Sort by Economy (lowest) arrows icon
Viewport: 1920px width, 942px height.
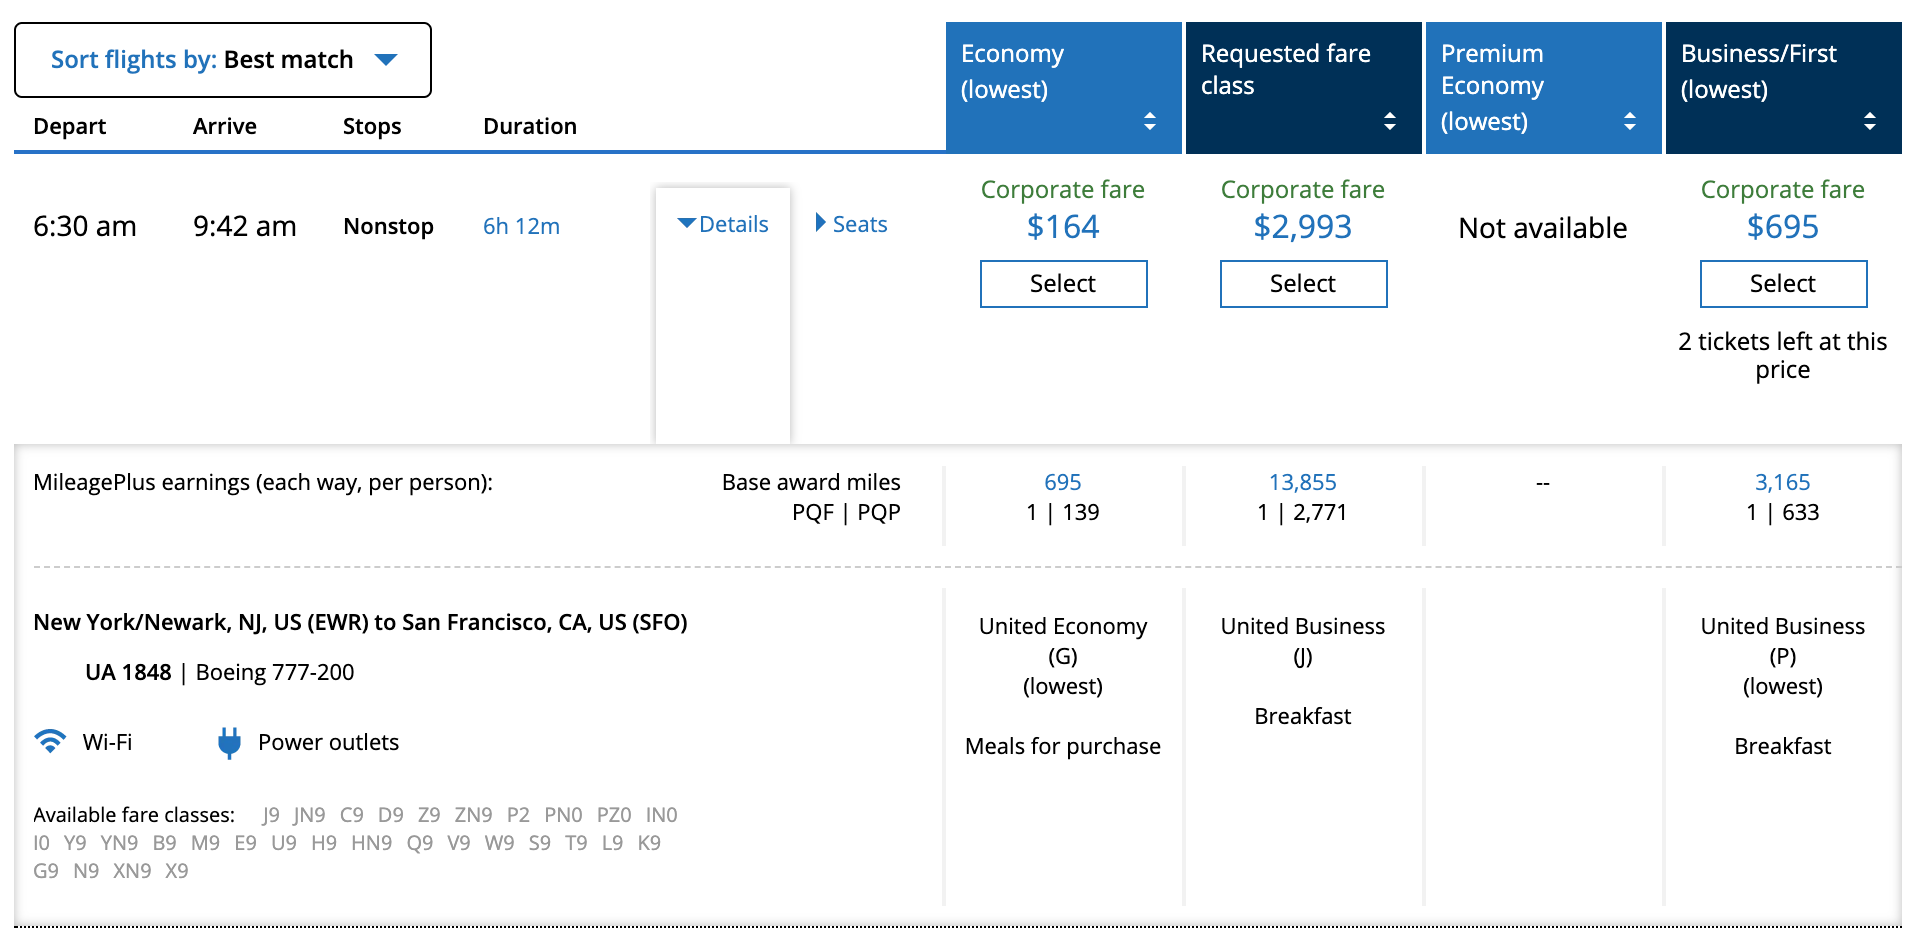click(1150, 121)
